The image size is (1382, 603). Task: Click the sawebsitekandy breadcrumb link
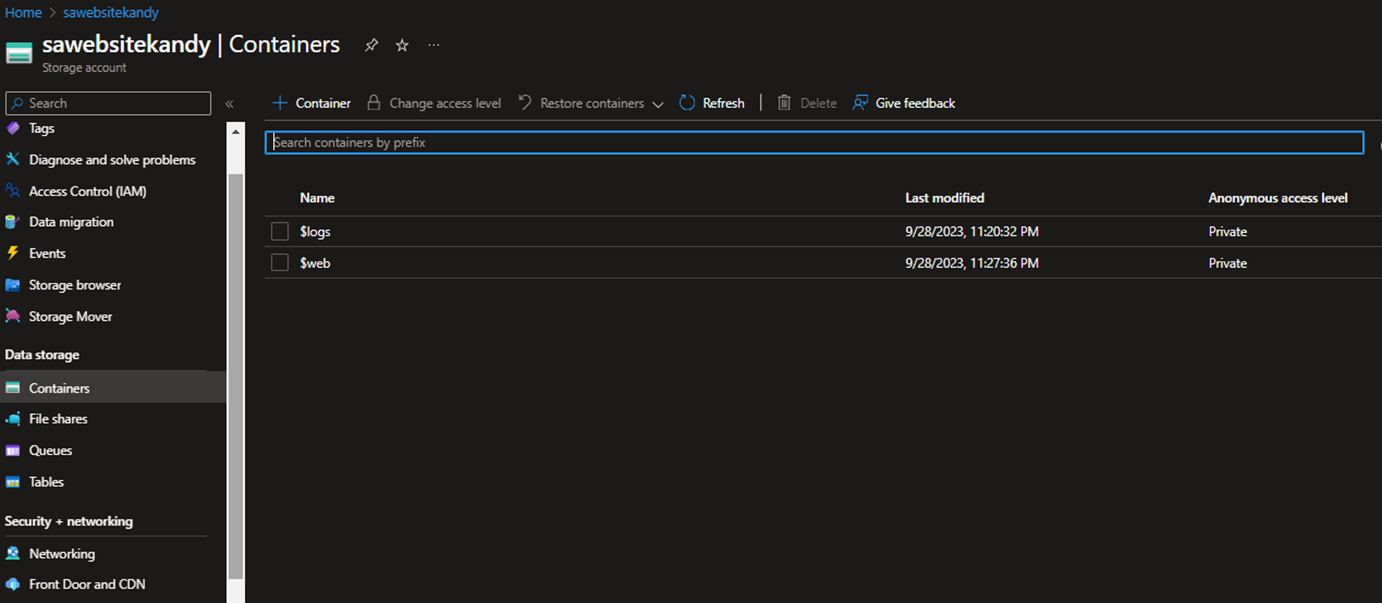tap(110, 13)
